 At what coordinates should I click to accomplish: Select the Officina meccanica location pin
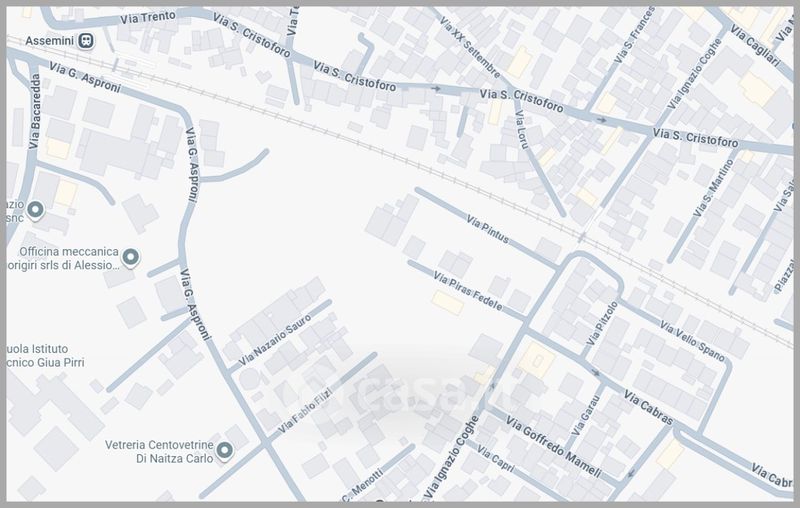[x=130, y=259]
